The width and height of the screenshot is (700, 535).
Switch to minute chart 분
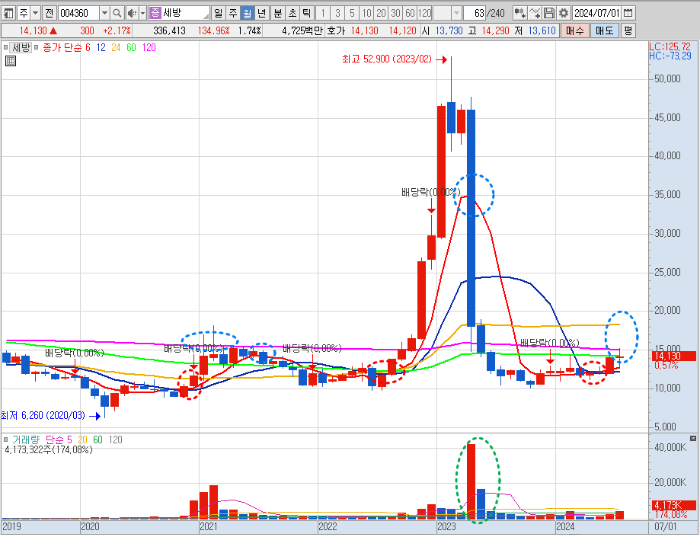pyautogui.click(x=278, y=13)
